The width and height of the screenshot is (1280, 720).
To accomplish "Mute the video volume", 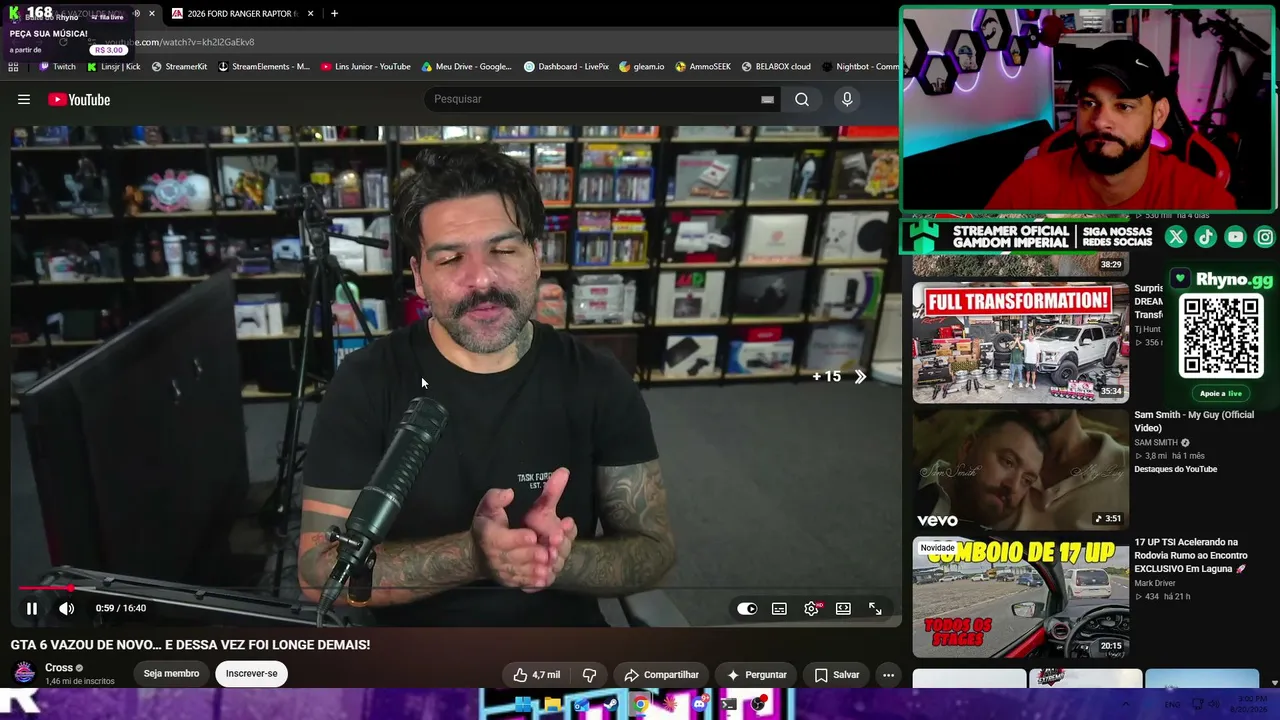I will 67,608.
